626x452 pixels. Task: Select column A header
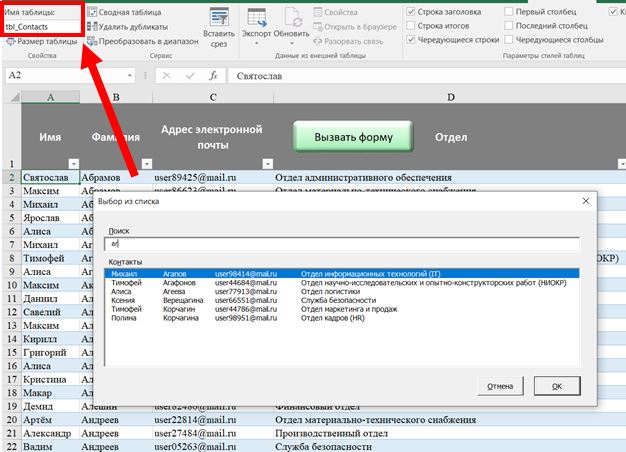pos(50,97)
